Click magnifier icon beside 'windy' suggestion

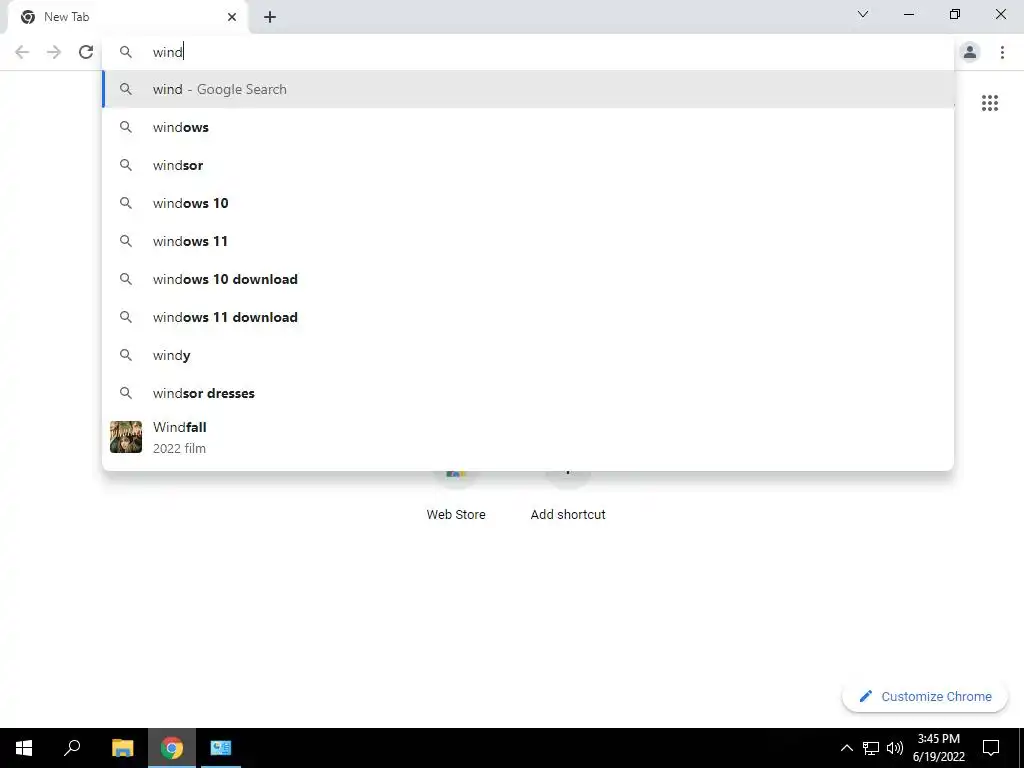[125, 355]
